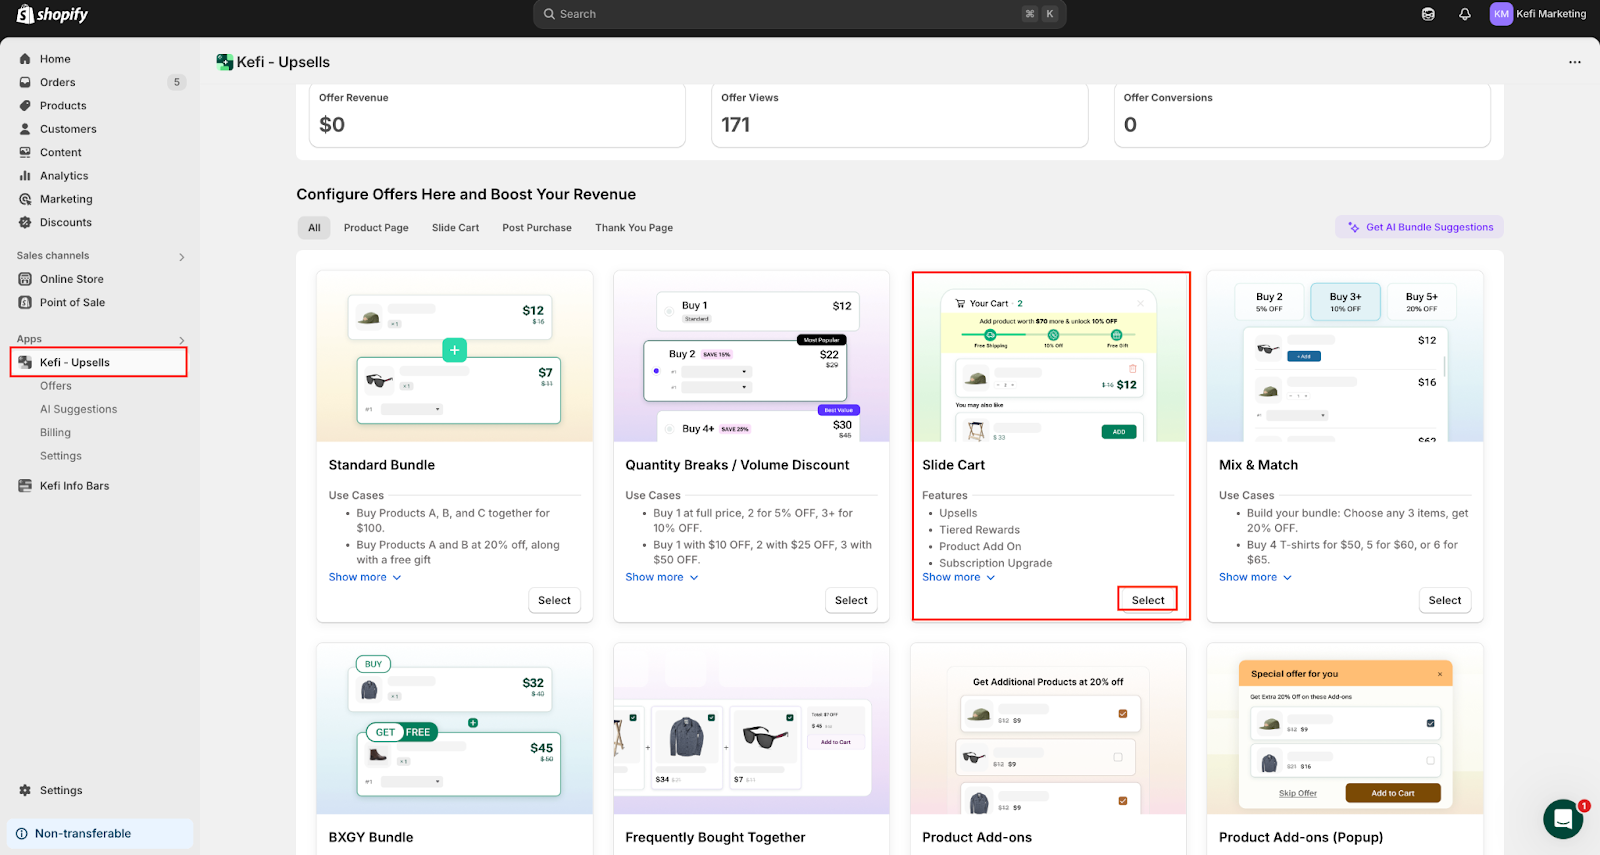Open the live chat bubble
Screen dimensions: 1600x855
(1562, 819)
